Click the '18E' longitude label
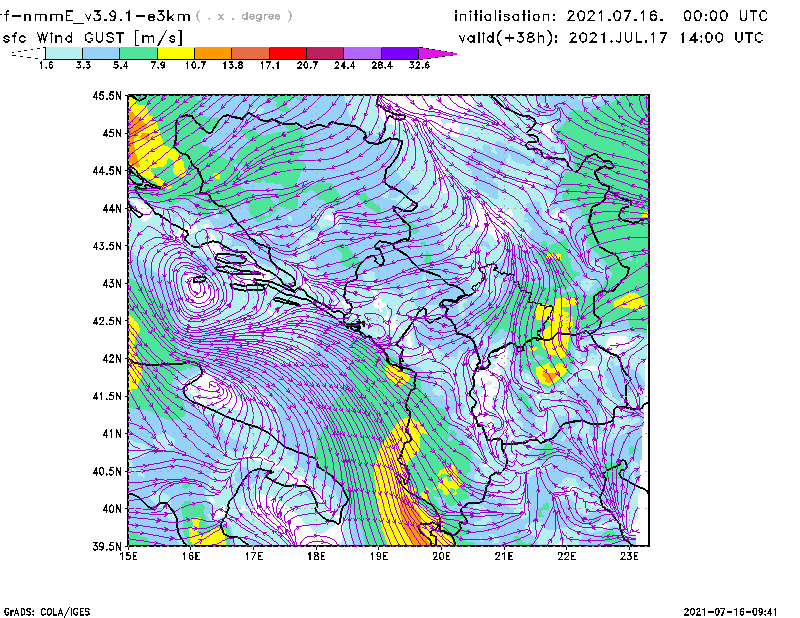Screen dimensions: 800x618 pos(316,556)
